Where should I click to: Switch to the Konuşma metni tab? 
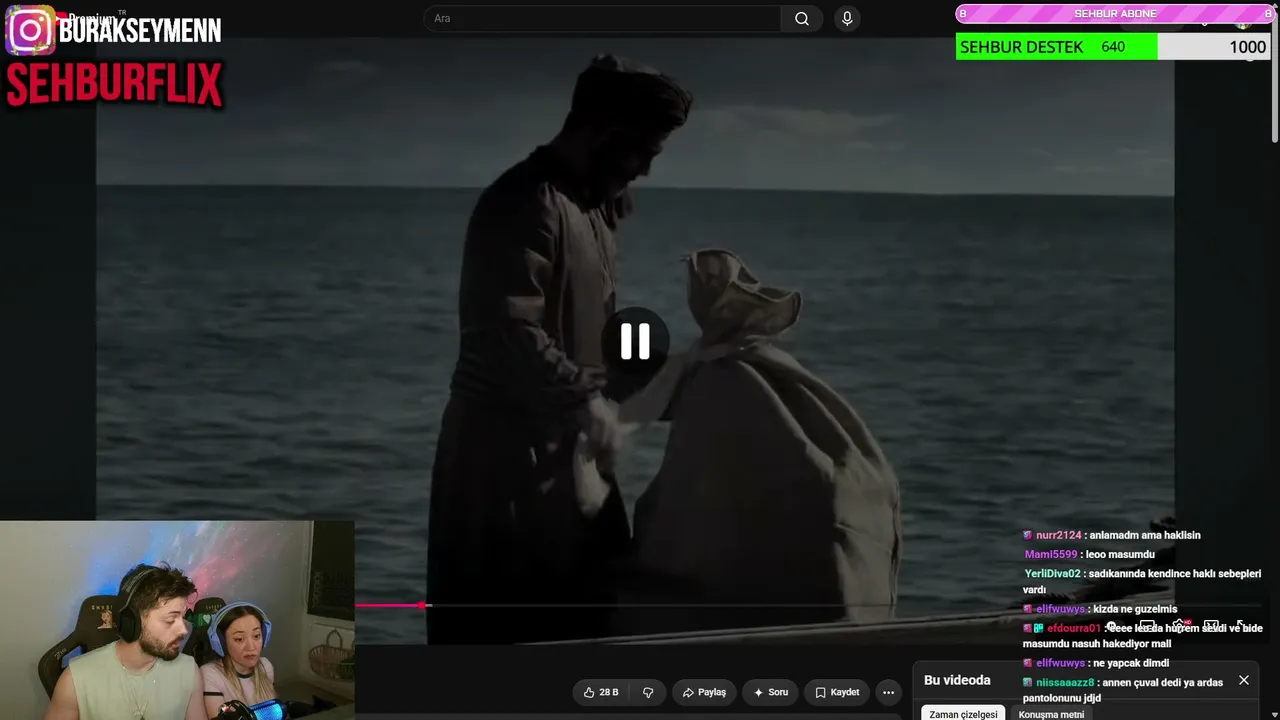1051,714
